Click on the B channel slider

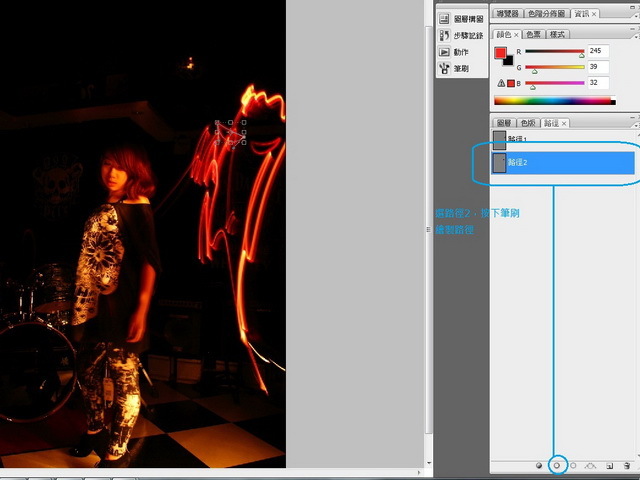(x=555, y=83)
